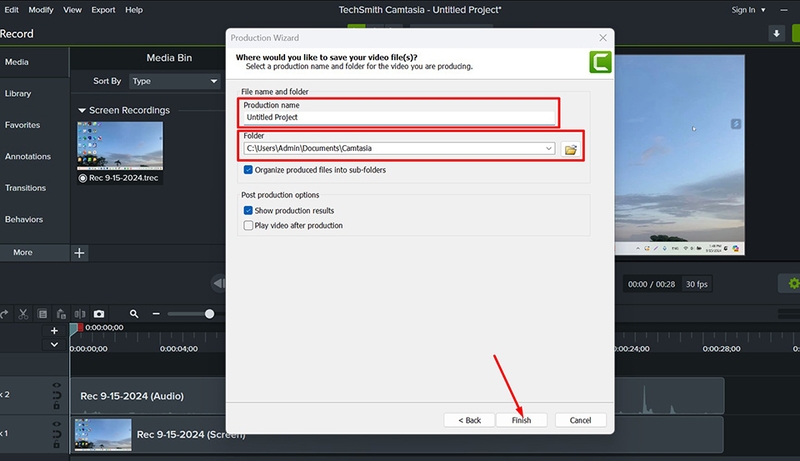
Task: Click the Cut scissors icon
Action: point(23,314)
